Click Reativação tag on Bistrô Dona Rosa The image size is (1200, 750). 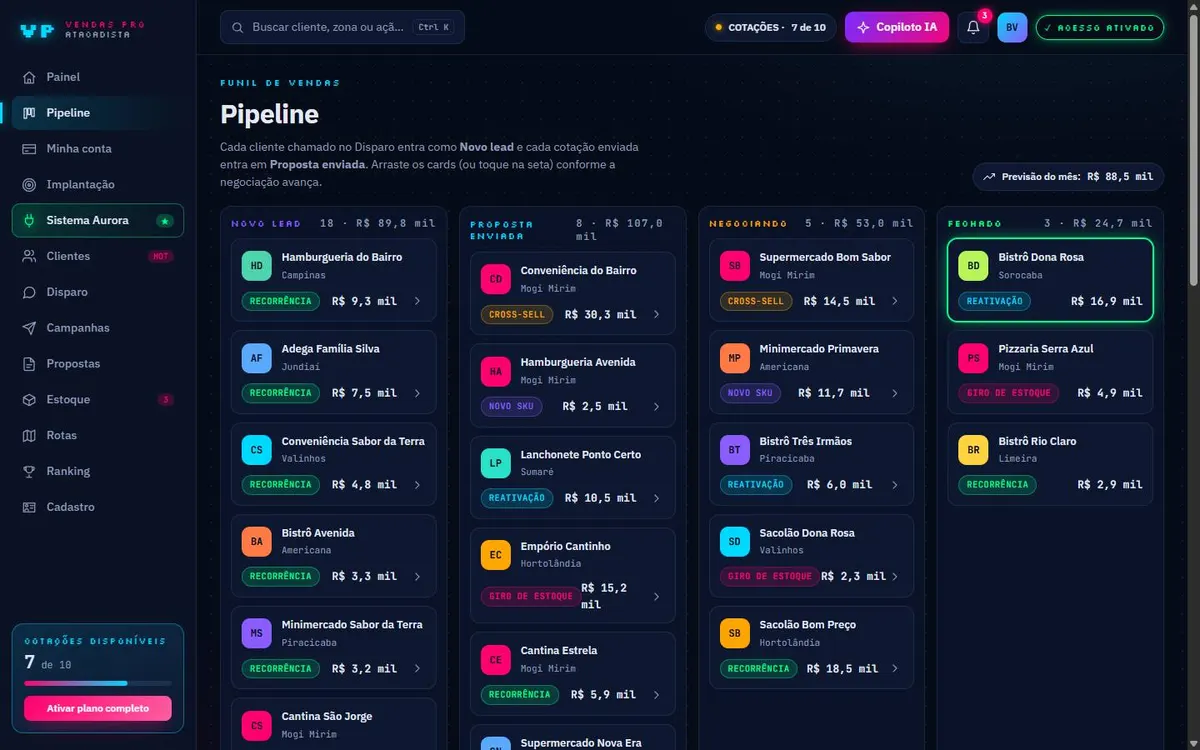996,301
